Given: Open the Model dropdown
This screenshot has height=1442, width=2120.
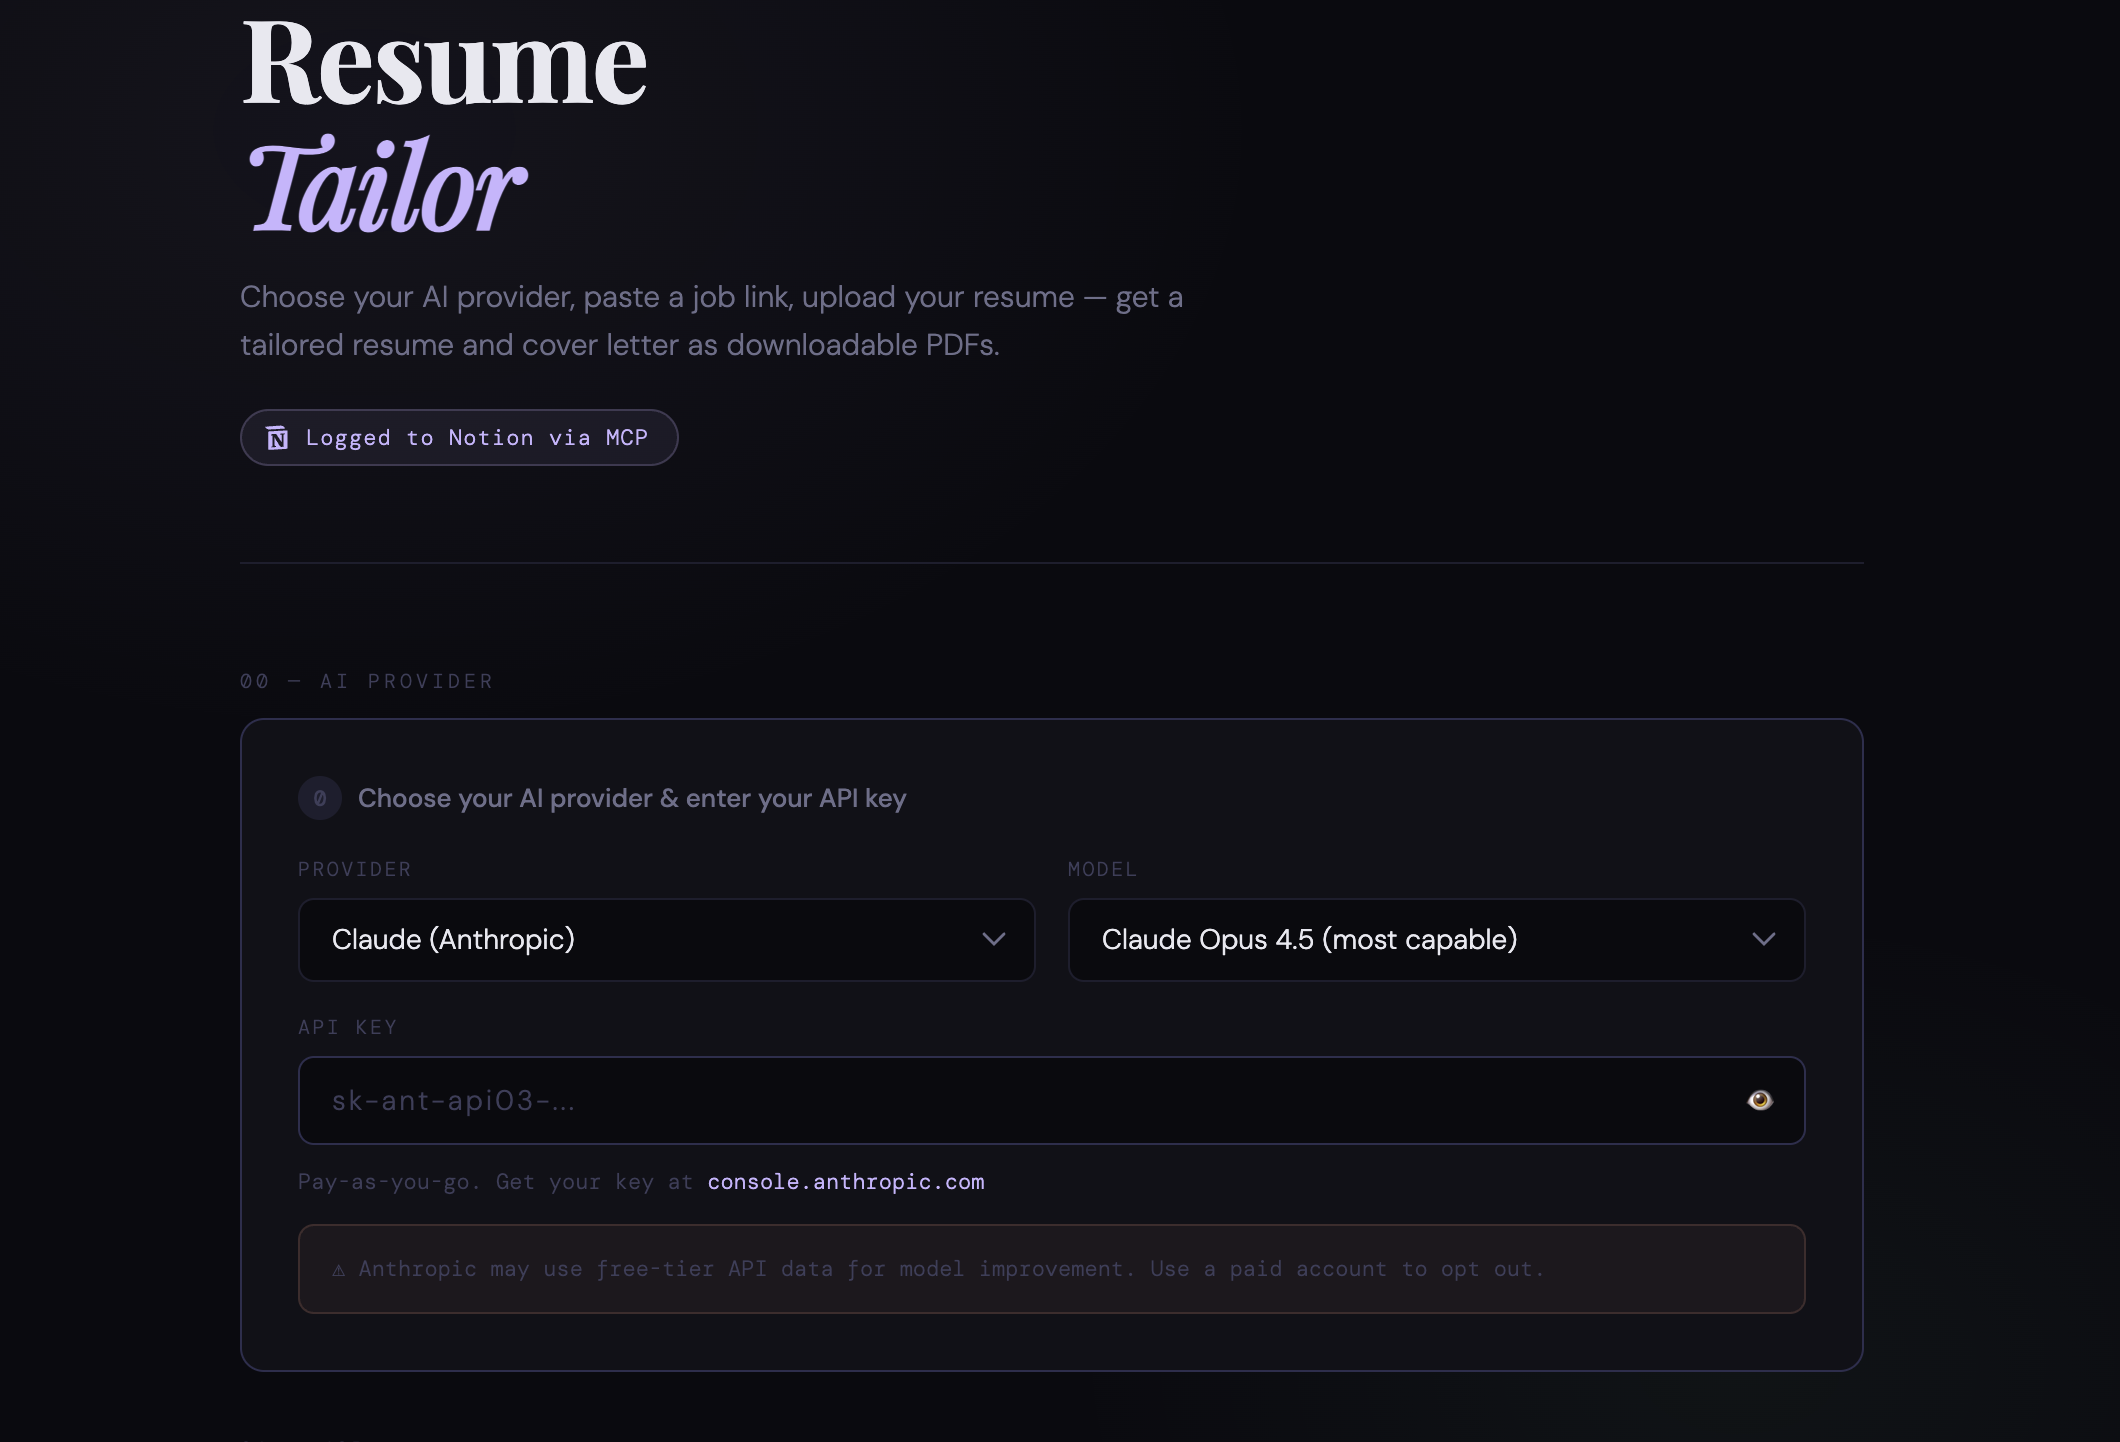Looking at the screenshot, I should pyautogui.click(x=1435, y=940).
